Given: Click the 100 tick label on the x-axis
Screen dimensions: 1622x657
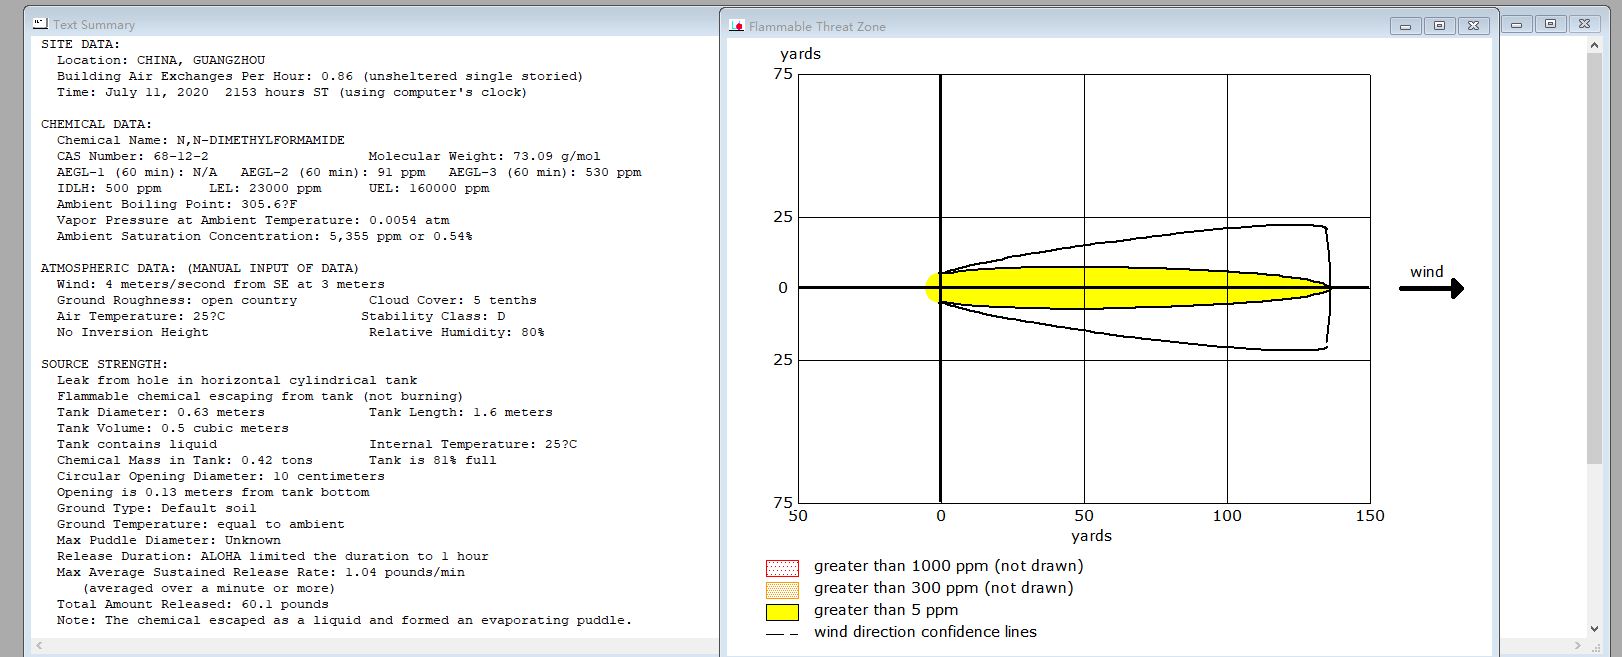Looking at the screenshot, I should [x=1227, y=516].
